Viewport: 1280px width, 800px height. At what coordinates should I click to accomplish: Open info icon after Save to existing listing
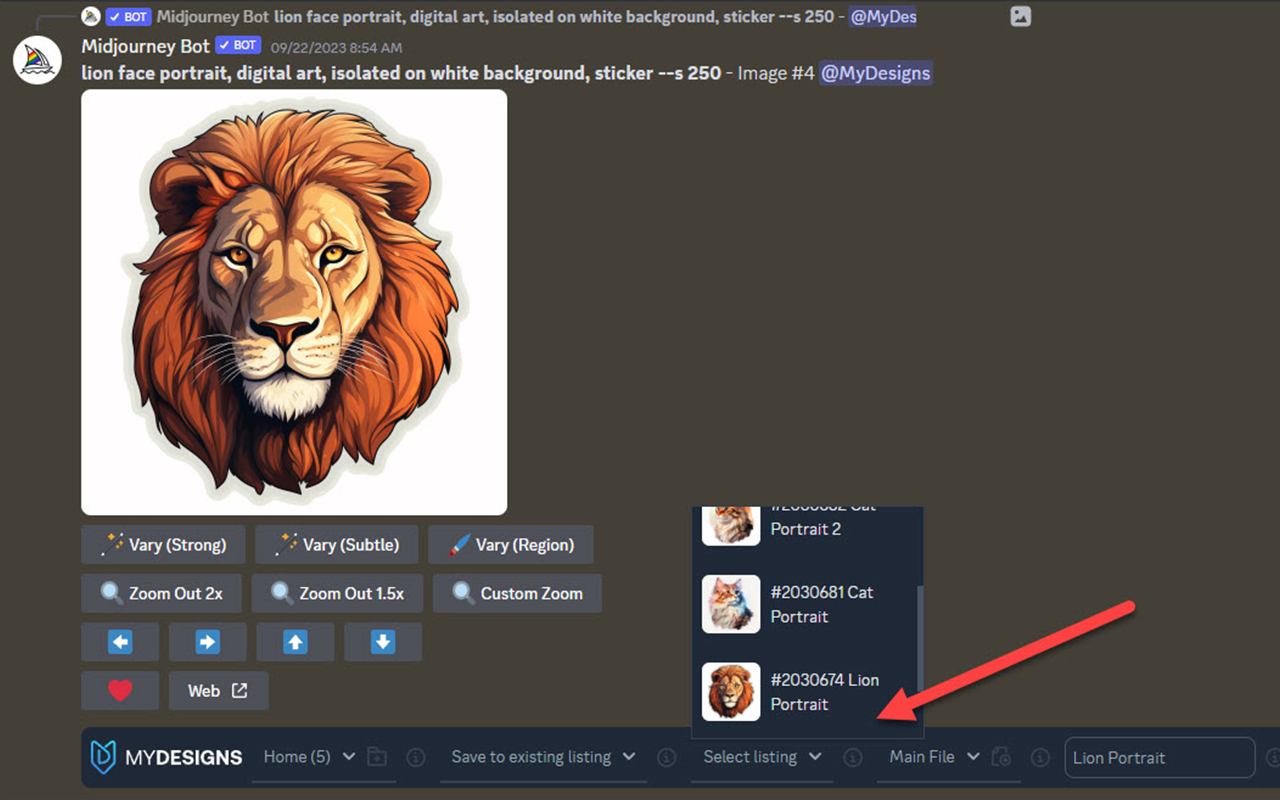(667, 757)
